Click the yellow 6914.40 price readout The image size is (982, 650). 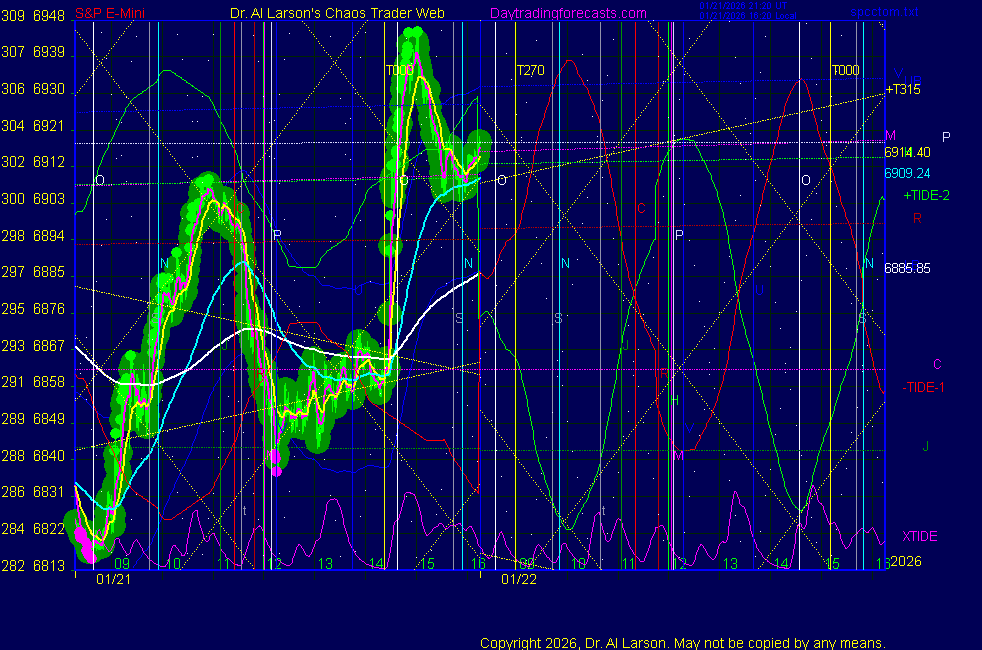[x=907, y=153]
